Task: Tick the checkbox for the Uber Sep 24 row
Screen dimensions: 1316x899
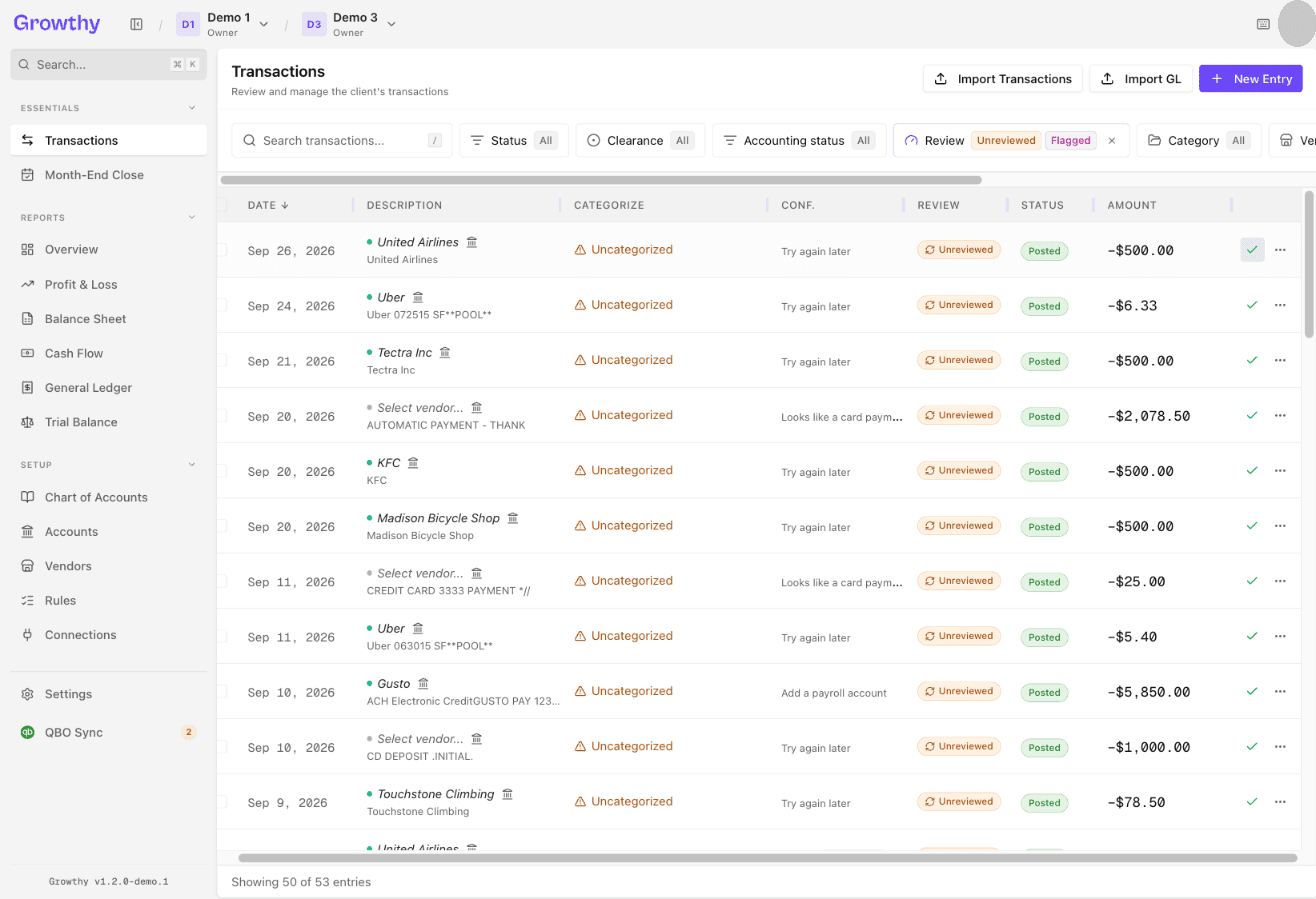Action: (x=222, y=305)
